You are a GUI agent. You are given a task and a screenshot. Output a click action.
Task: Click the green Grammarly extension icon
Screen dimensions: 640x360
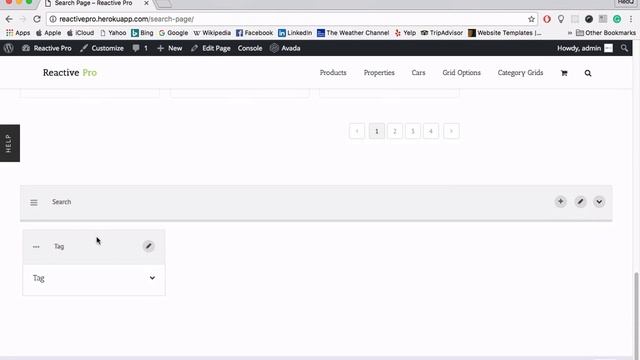[617, 19]
